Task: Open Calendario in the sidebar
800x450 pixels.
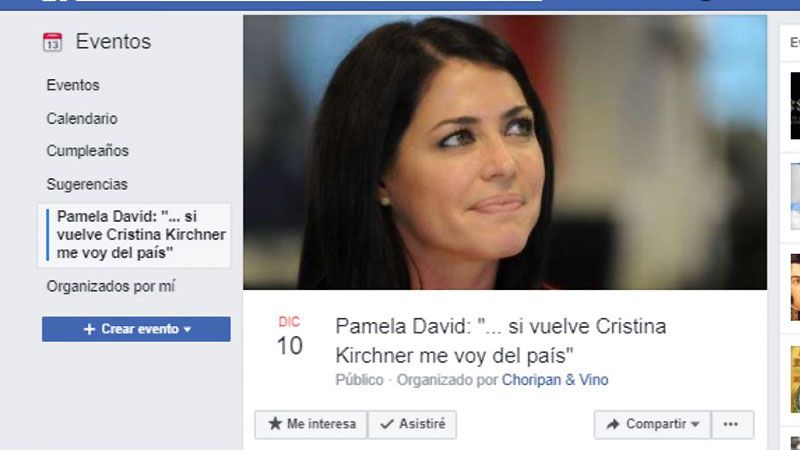Action: (82, 118)
